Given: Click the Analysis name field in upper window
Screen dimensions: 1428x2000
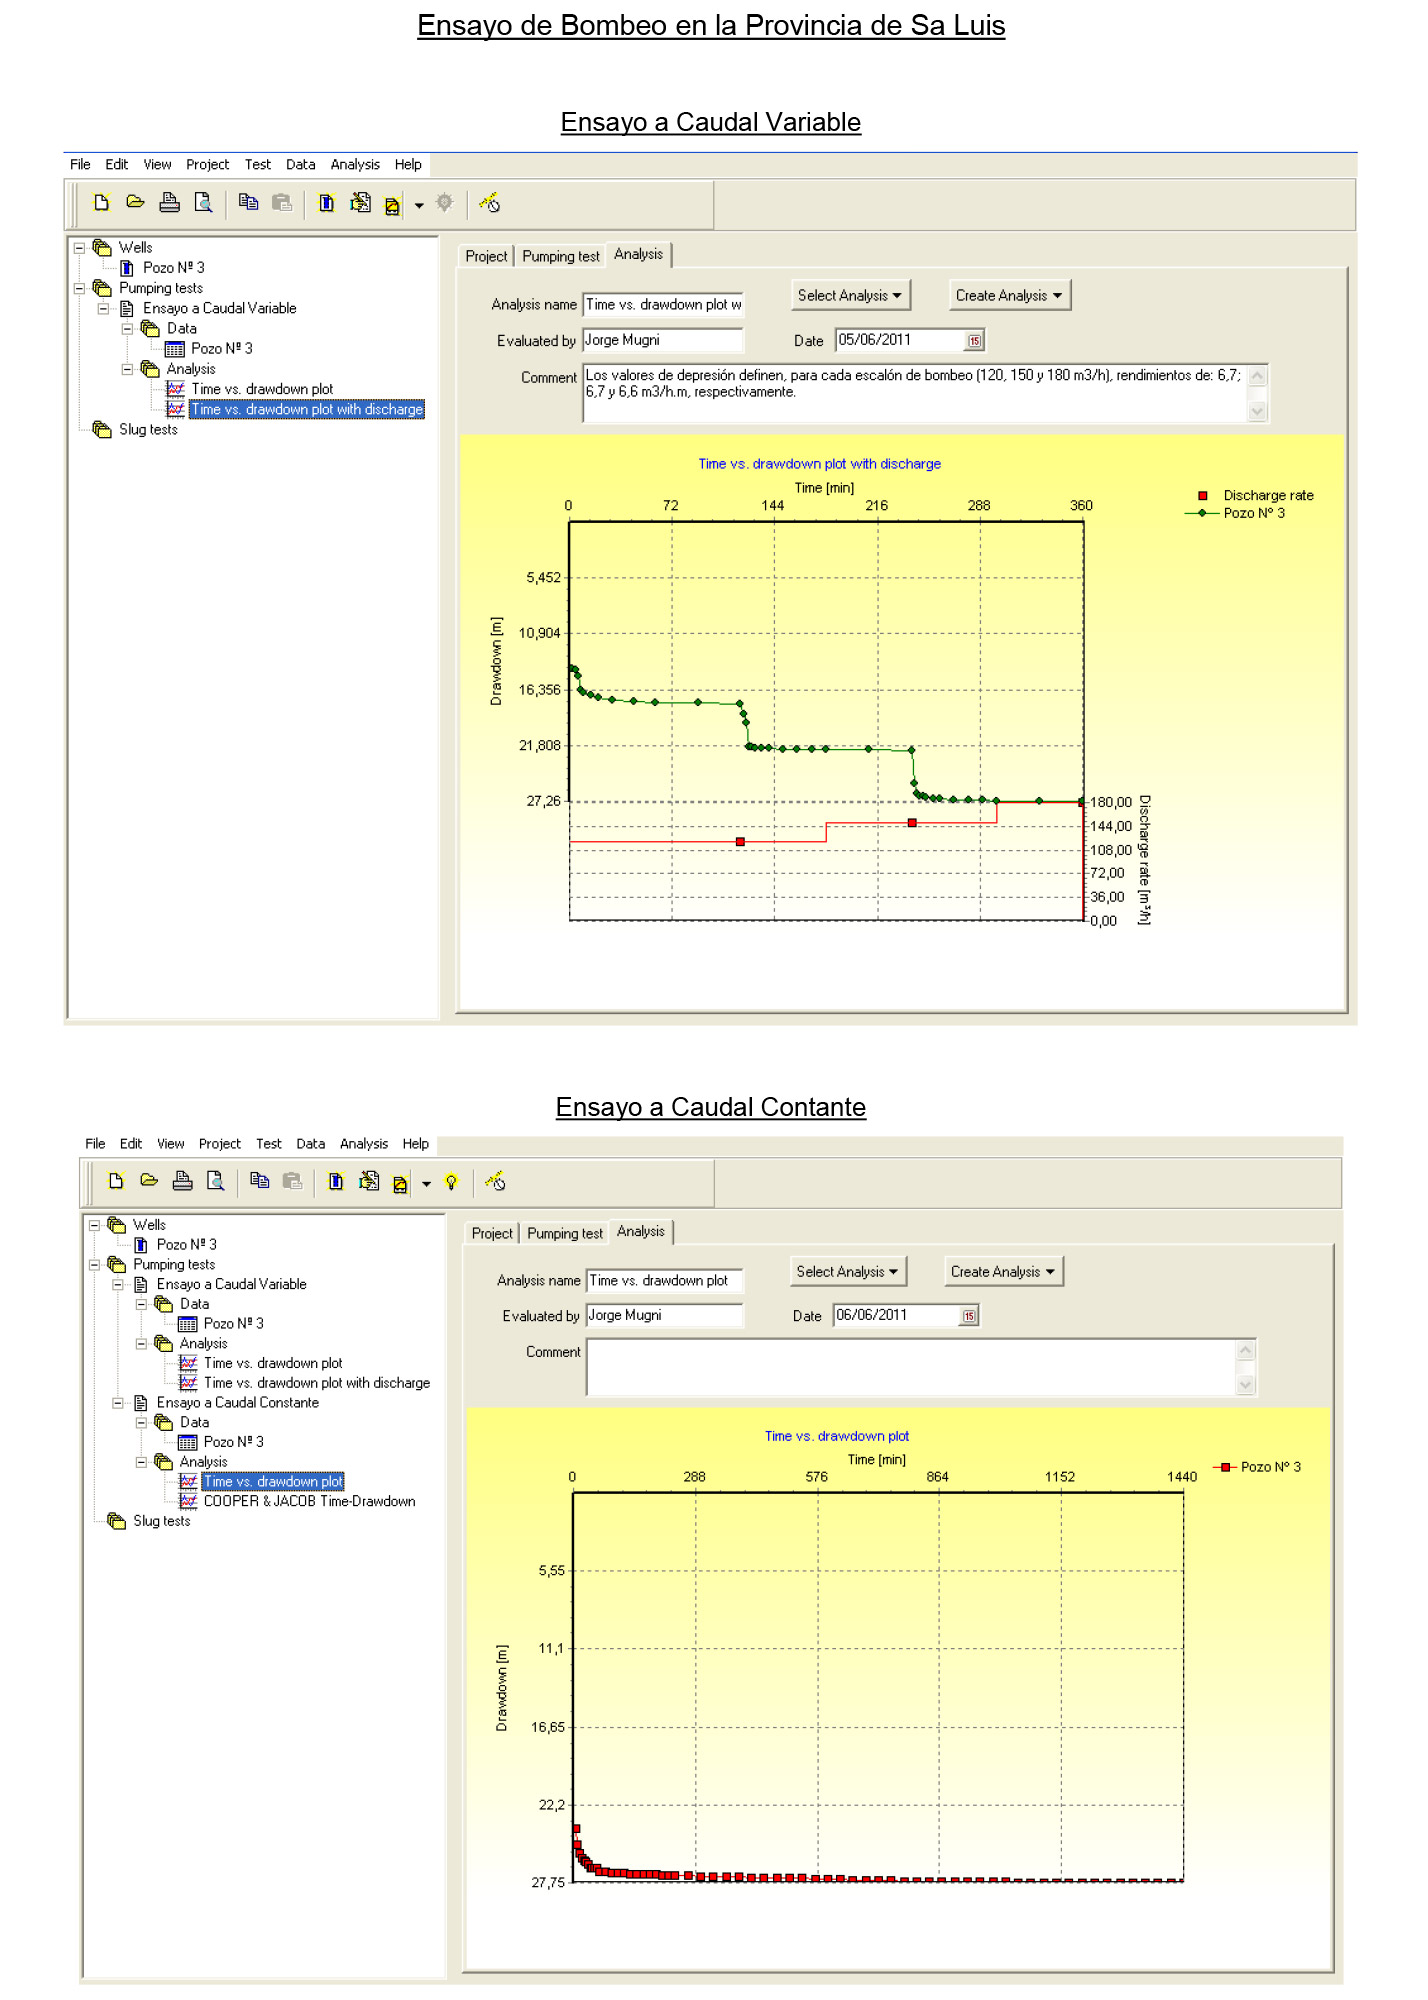Looking at the screenshot, I should click(x=663, y=305).
